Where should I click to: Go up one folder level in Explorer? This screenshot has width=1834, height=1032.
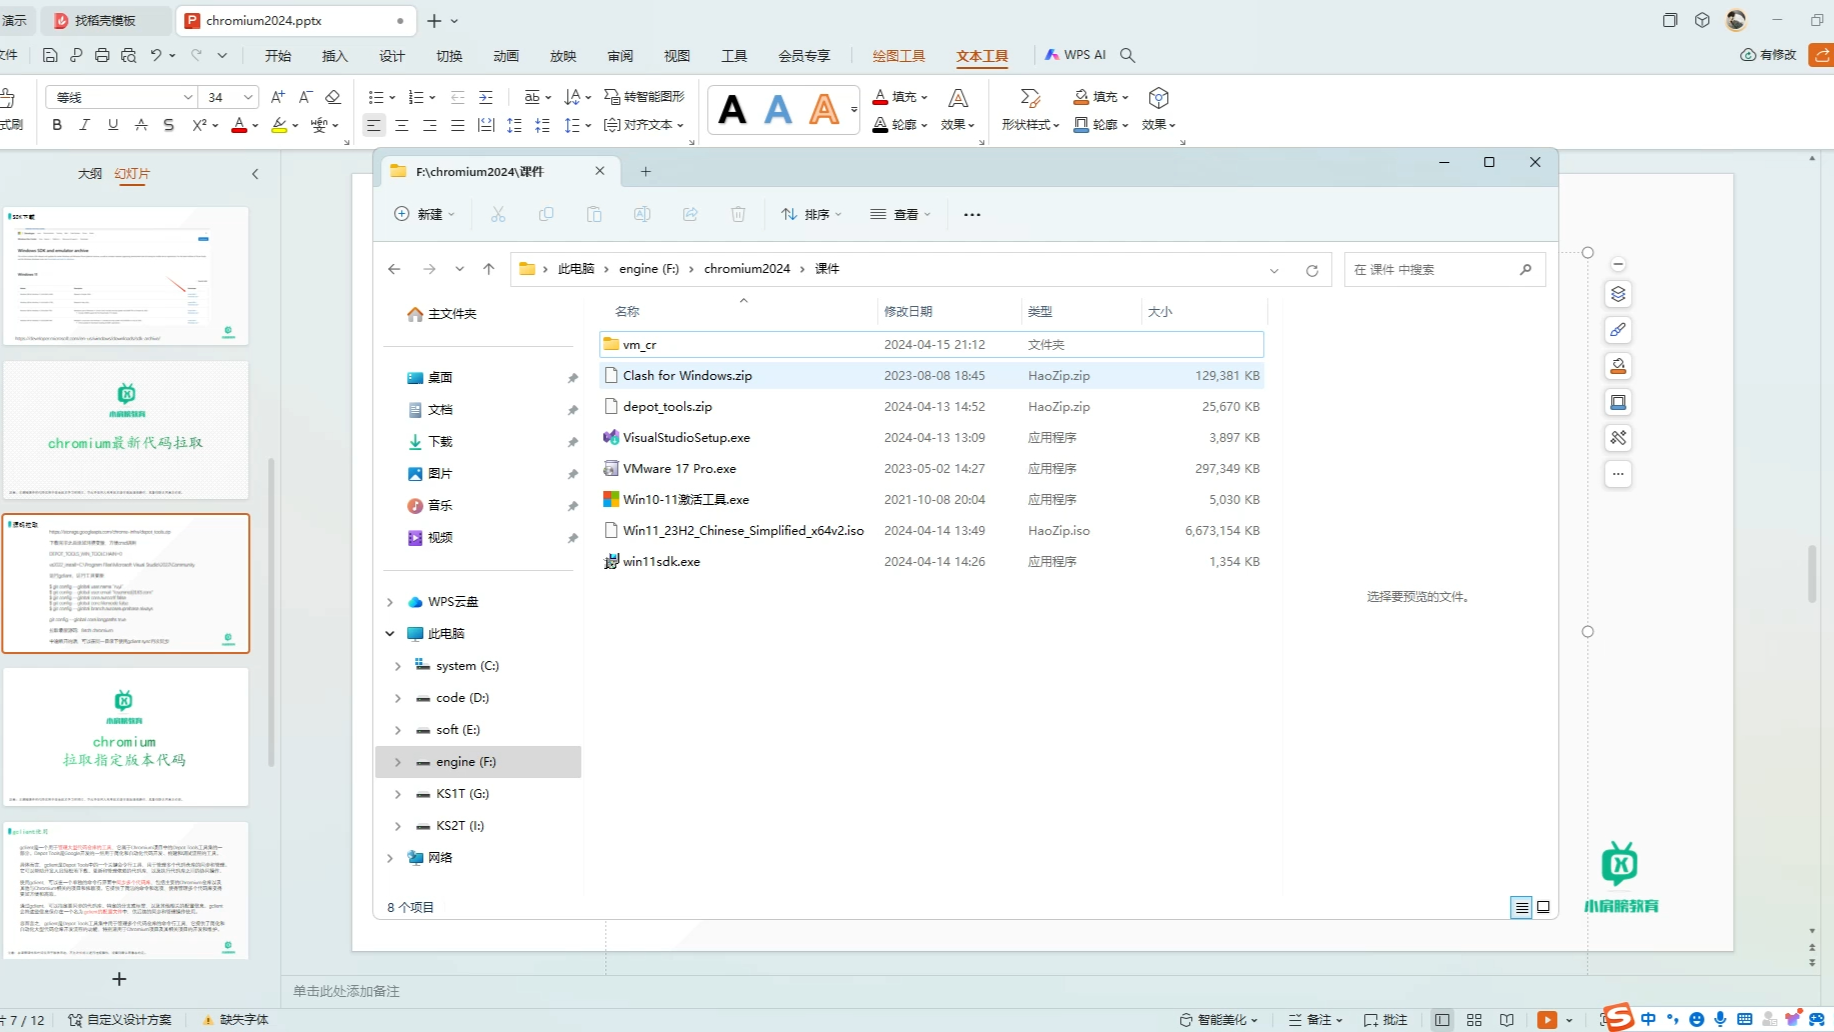(x=488, y=269)
